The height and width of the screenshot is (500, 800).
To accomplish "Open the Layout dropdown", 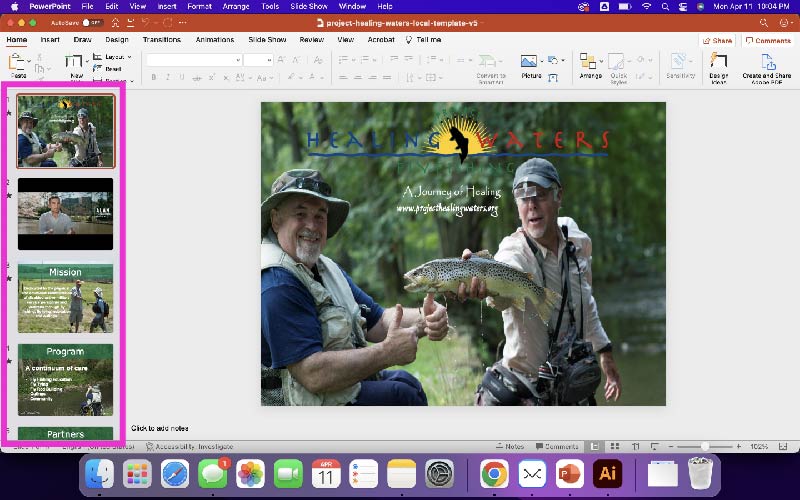I will point(113,57).
